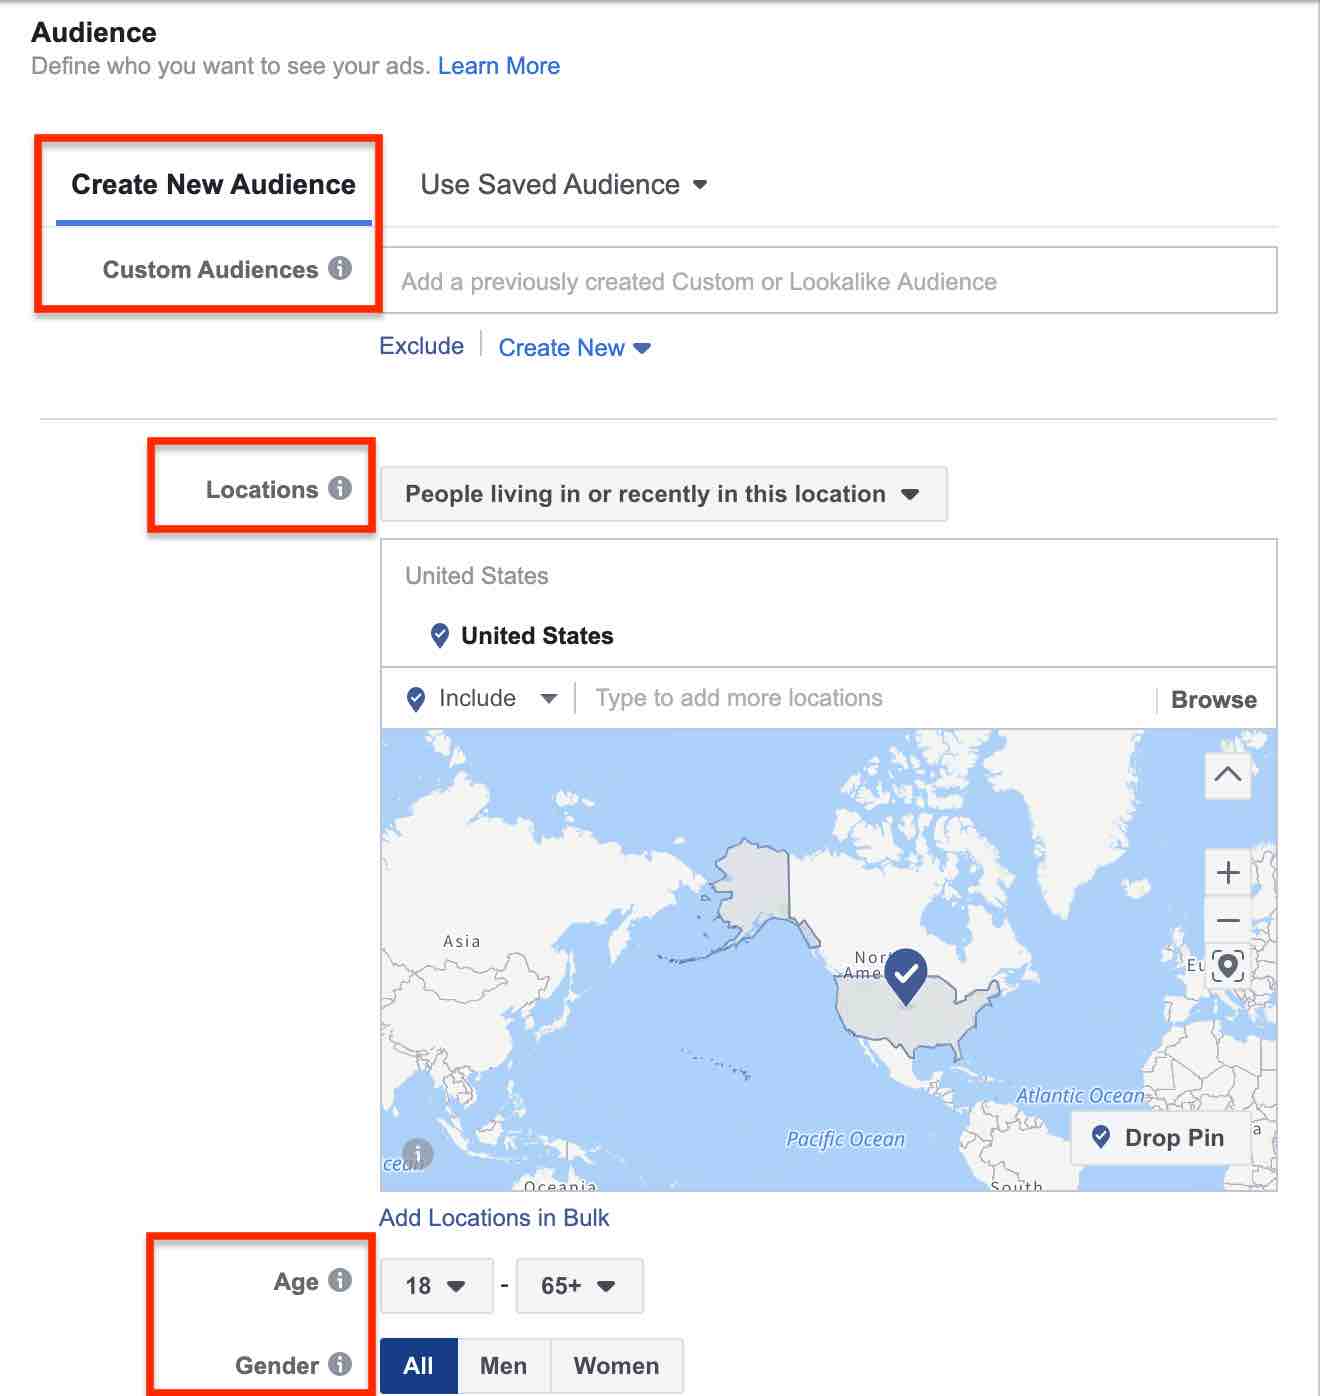
Task: Zoom in on the map
Action: (1227, 872)
